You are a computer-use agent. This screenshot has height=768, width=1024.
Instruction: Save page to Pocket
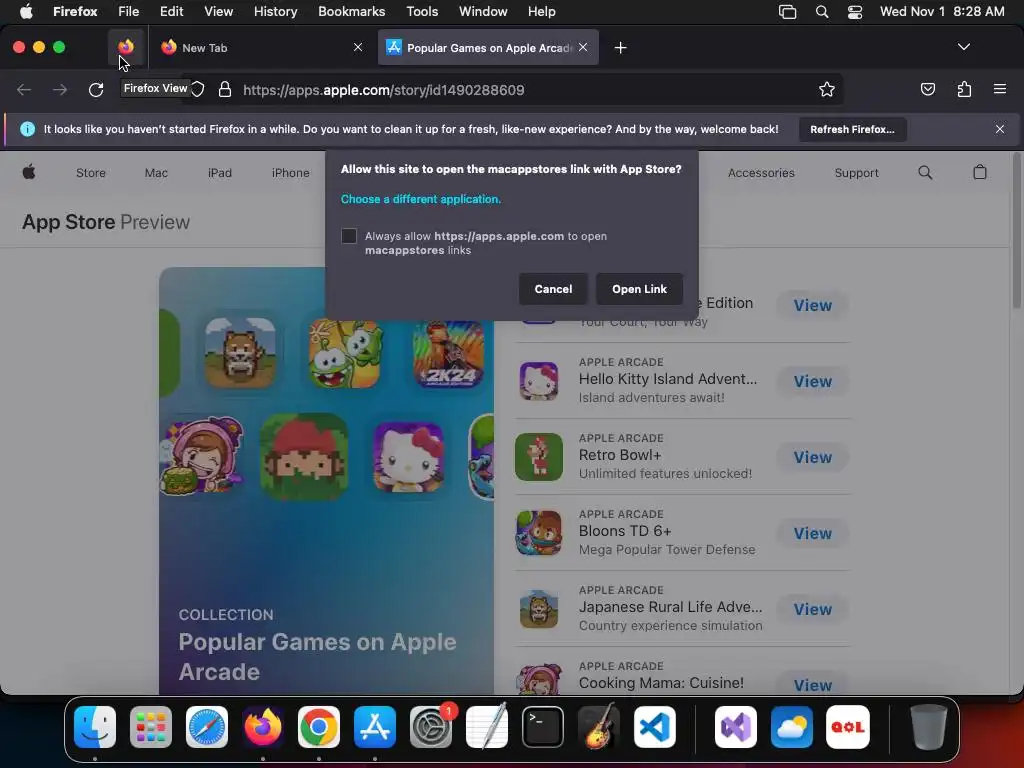coord(927,89)
